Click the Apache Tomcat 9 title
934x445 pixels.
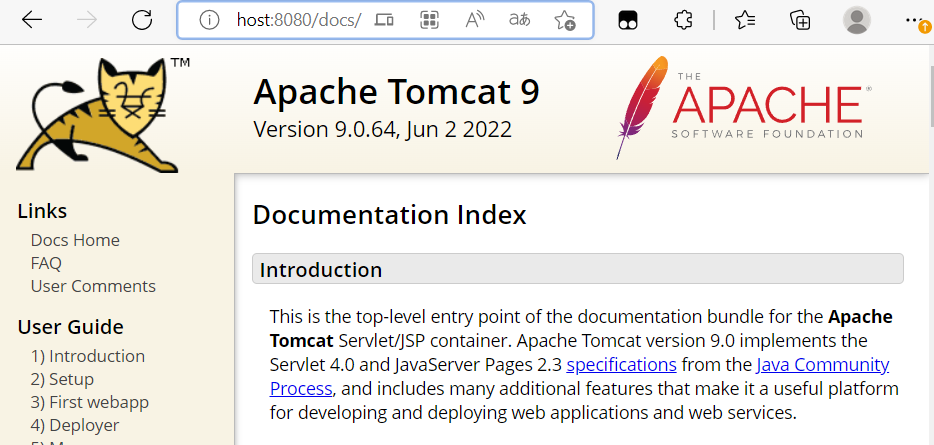click(x=396, y=92)
